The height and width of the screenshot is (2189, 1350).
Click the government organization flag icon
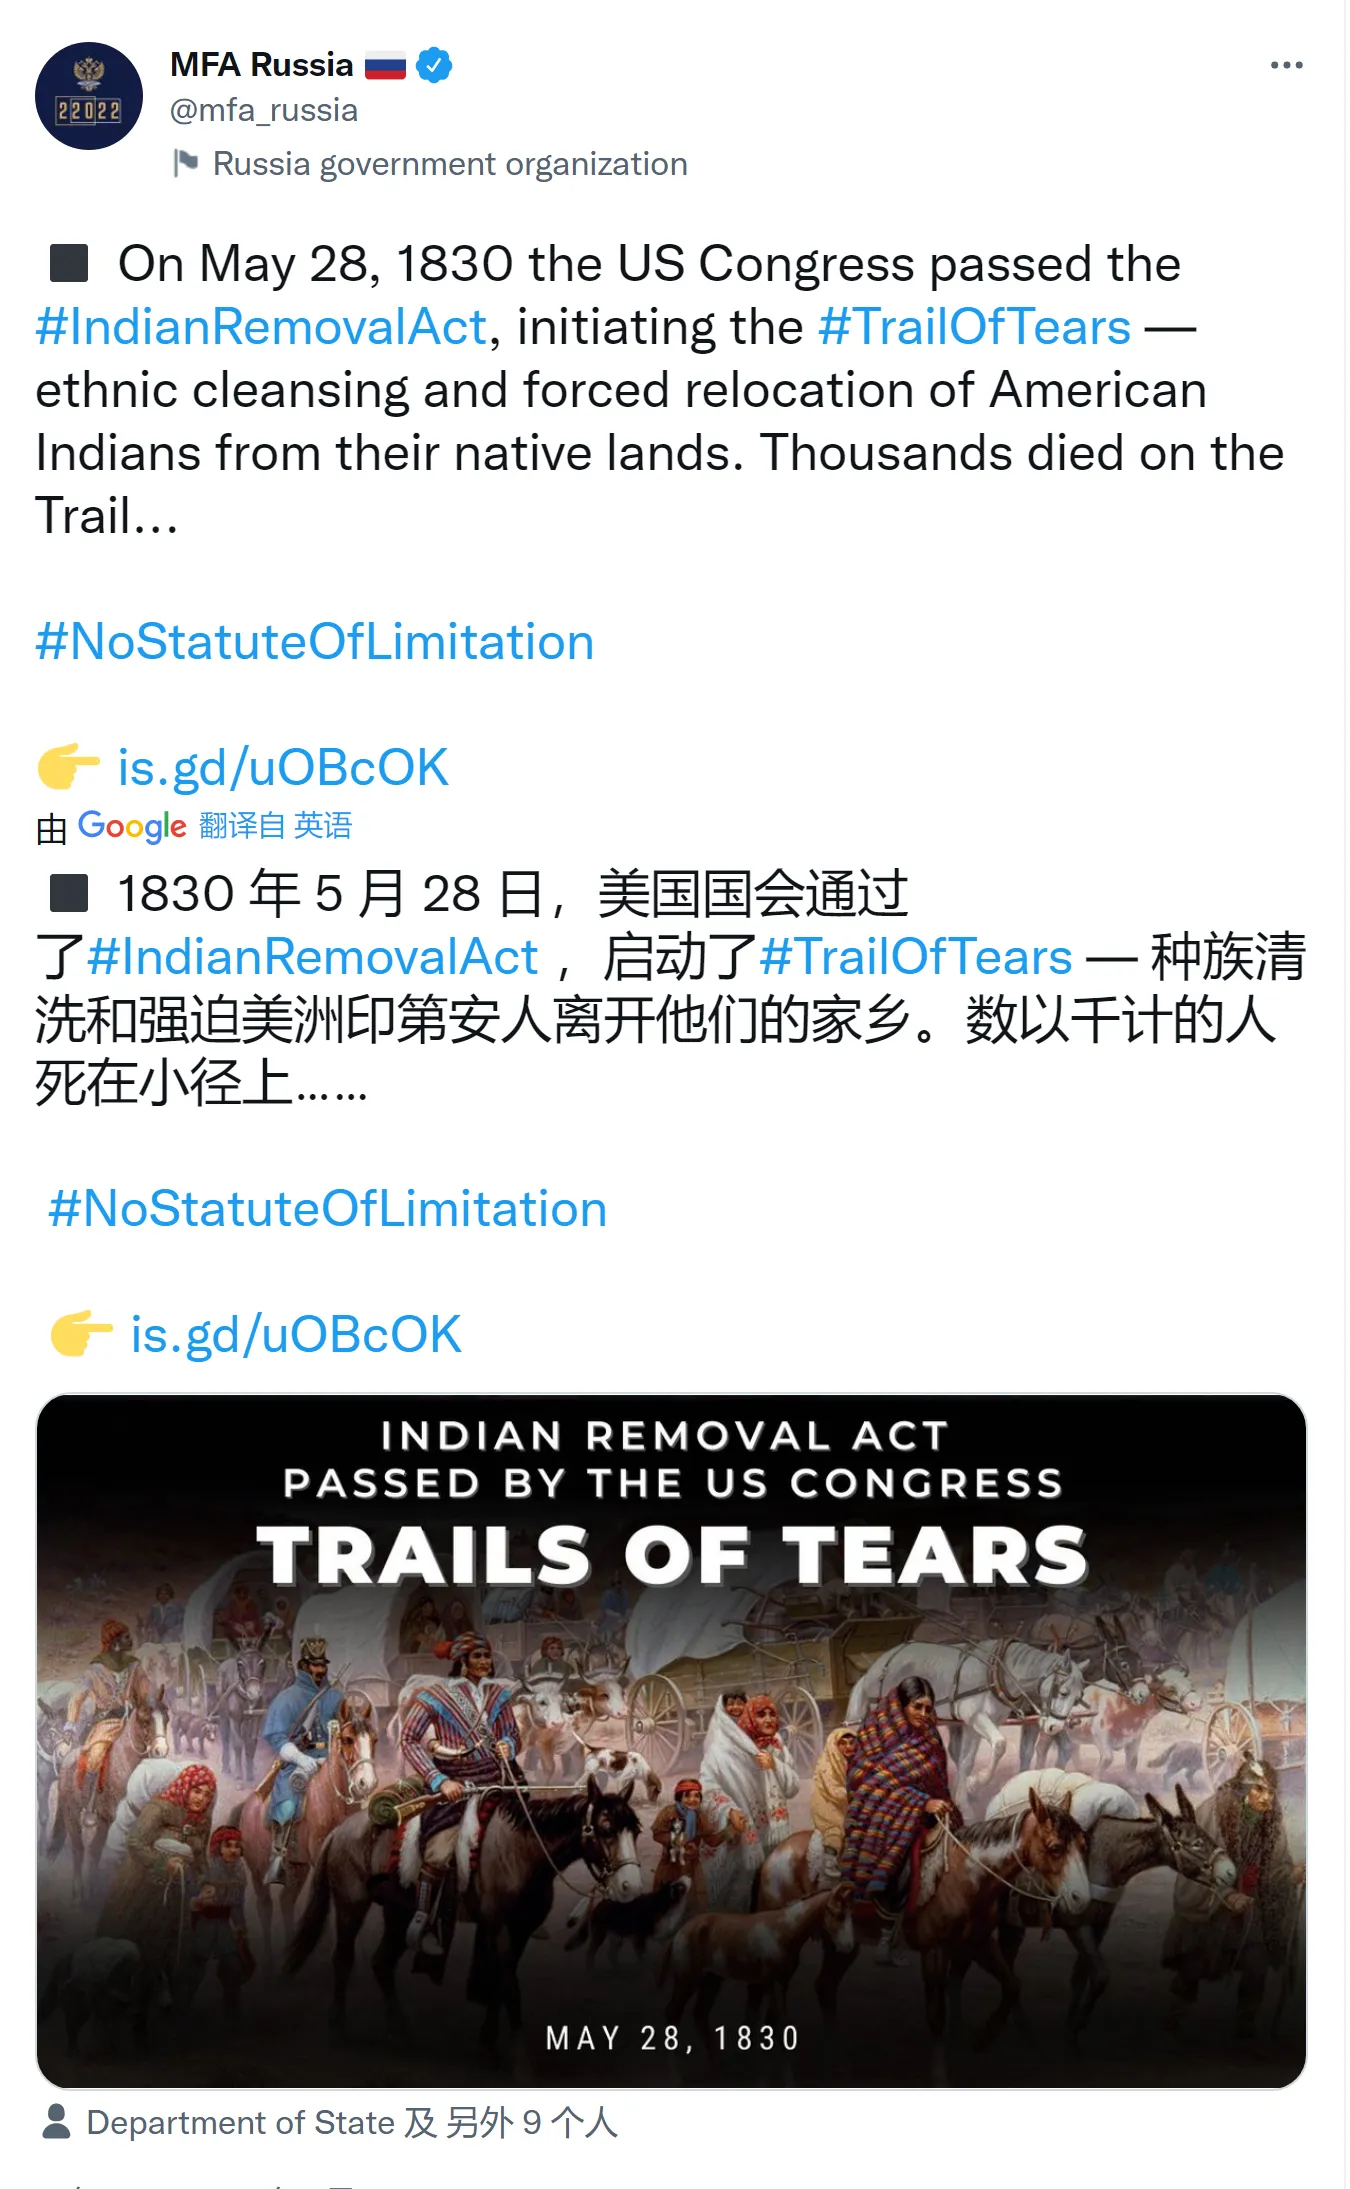click(185, 162)
